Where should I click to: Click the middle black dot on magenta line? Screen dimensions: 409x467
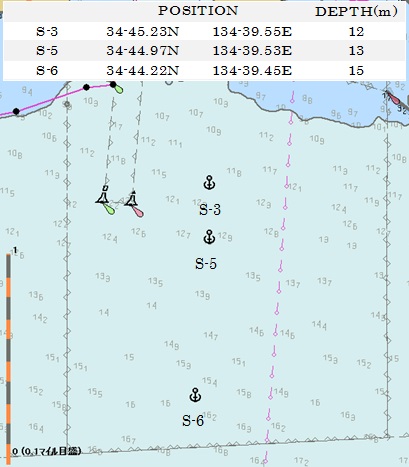(x=86, y=87)
